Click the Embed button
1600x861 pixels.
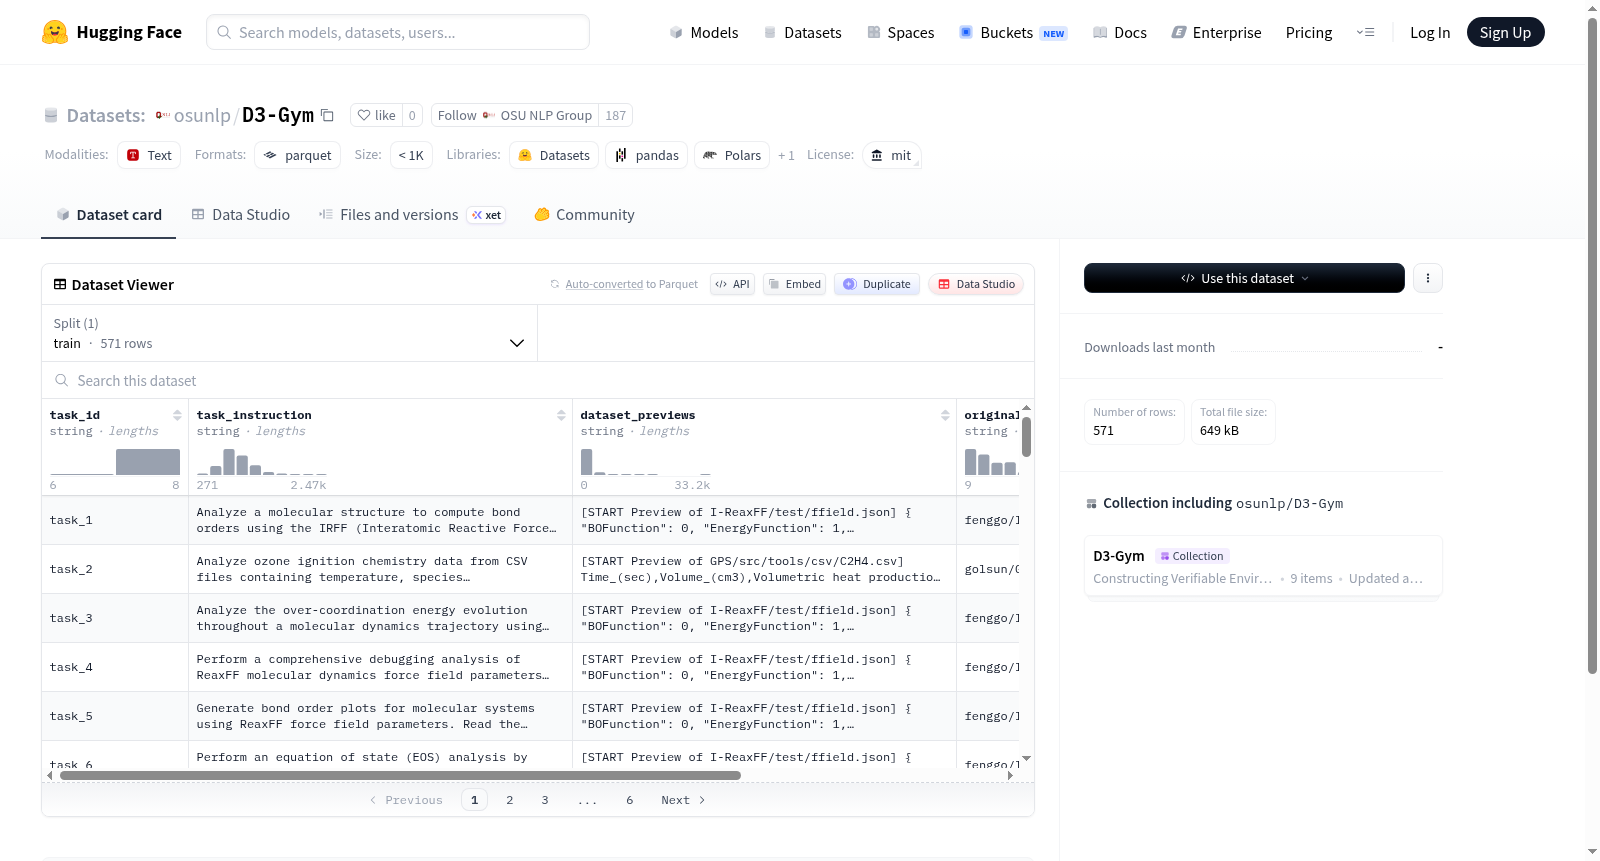pos(794,284)
